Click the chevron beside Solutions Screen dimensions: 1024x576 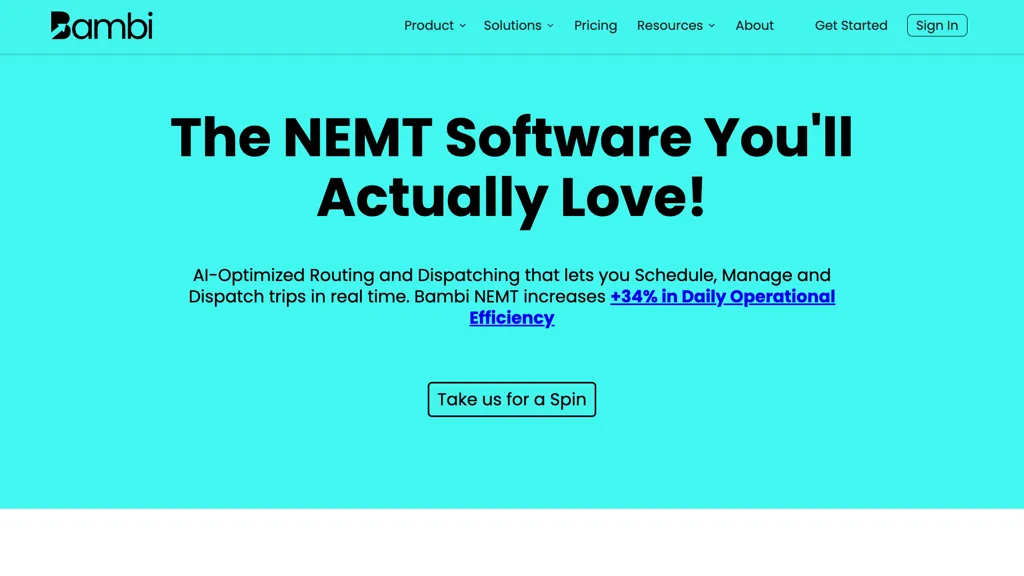(550, 27)
